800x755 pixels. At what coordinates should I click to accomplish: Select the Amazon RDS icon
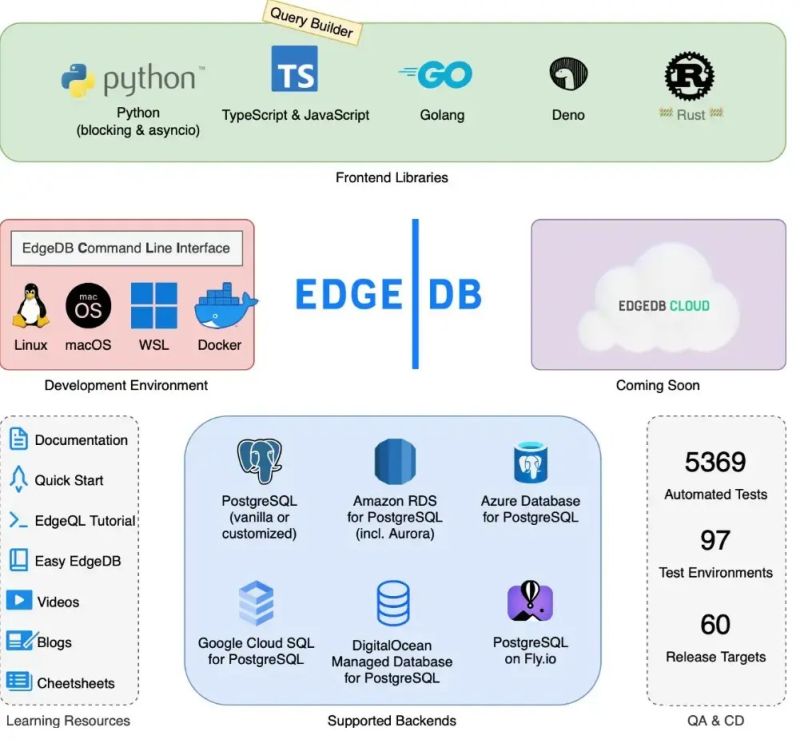[392, 459]
